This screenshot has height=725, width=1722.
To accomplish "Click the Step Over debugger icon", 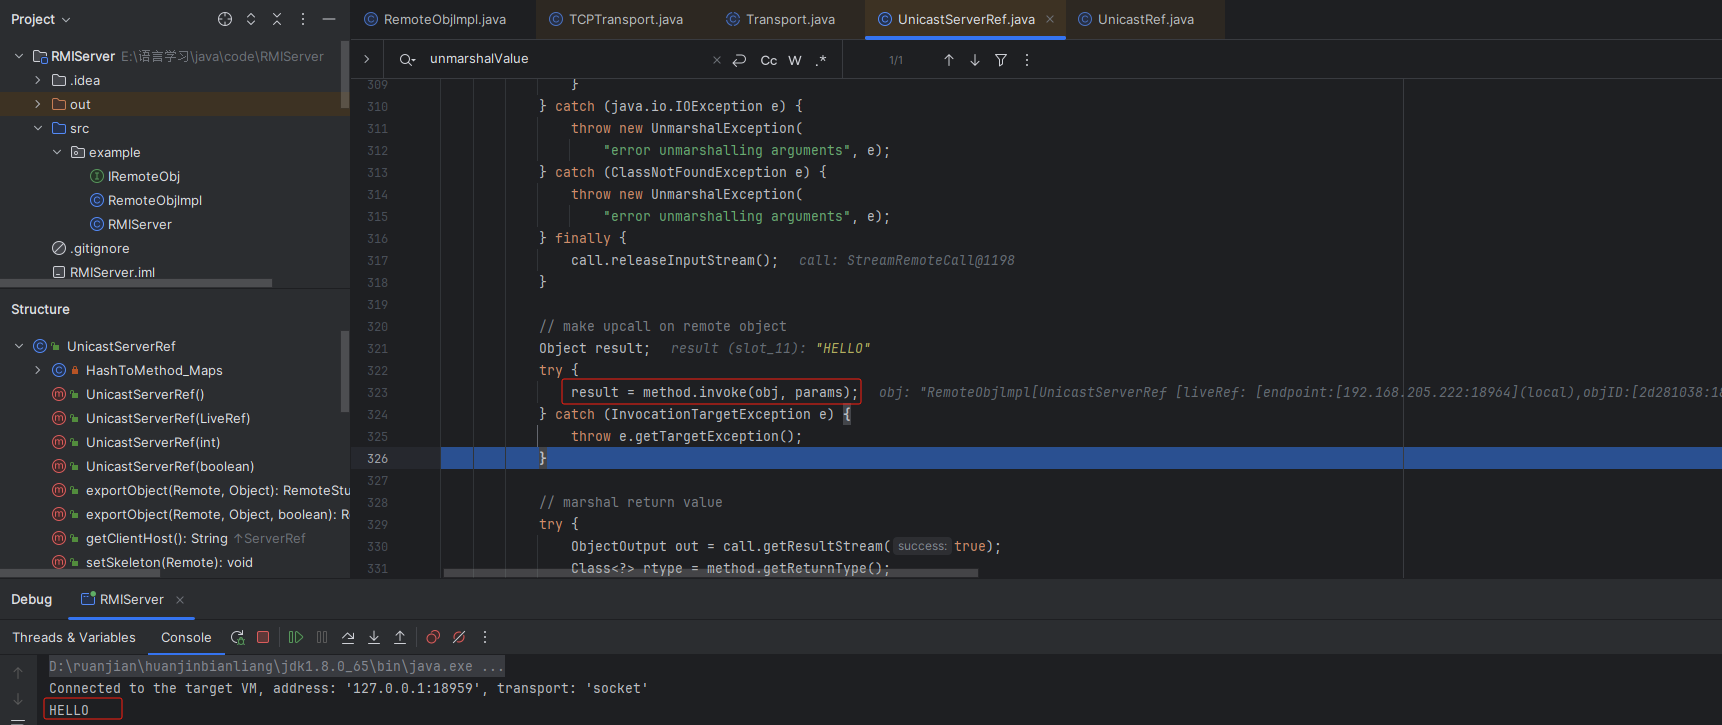I will click(x=348, y=637).
